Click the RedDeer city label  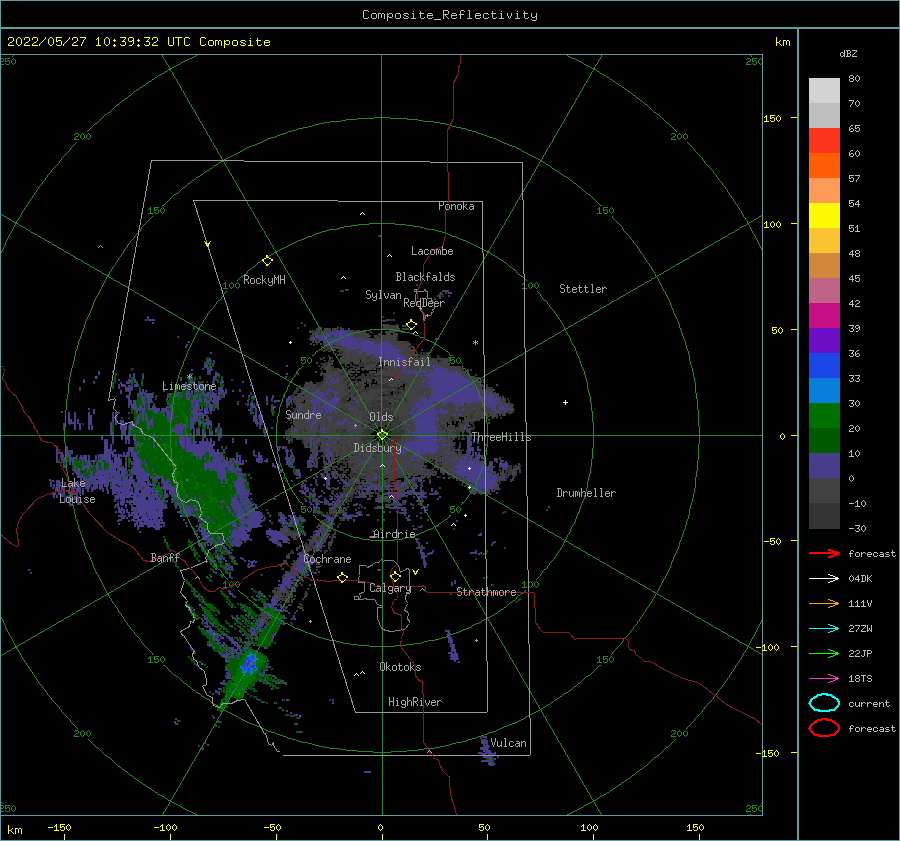[x=424, y=303]
